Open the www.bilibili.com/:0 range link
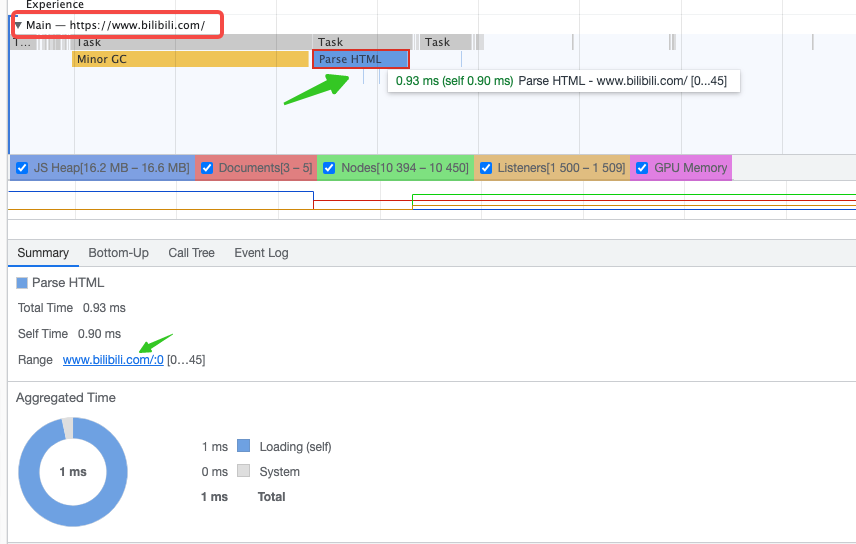Viewport: 856px width, 544px height. (113, 360)
